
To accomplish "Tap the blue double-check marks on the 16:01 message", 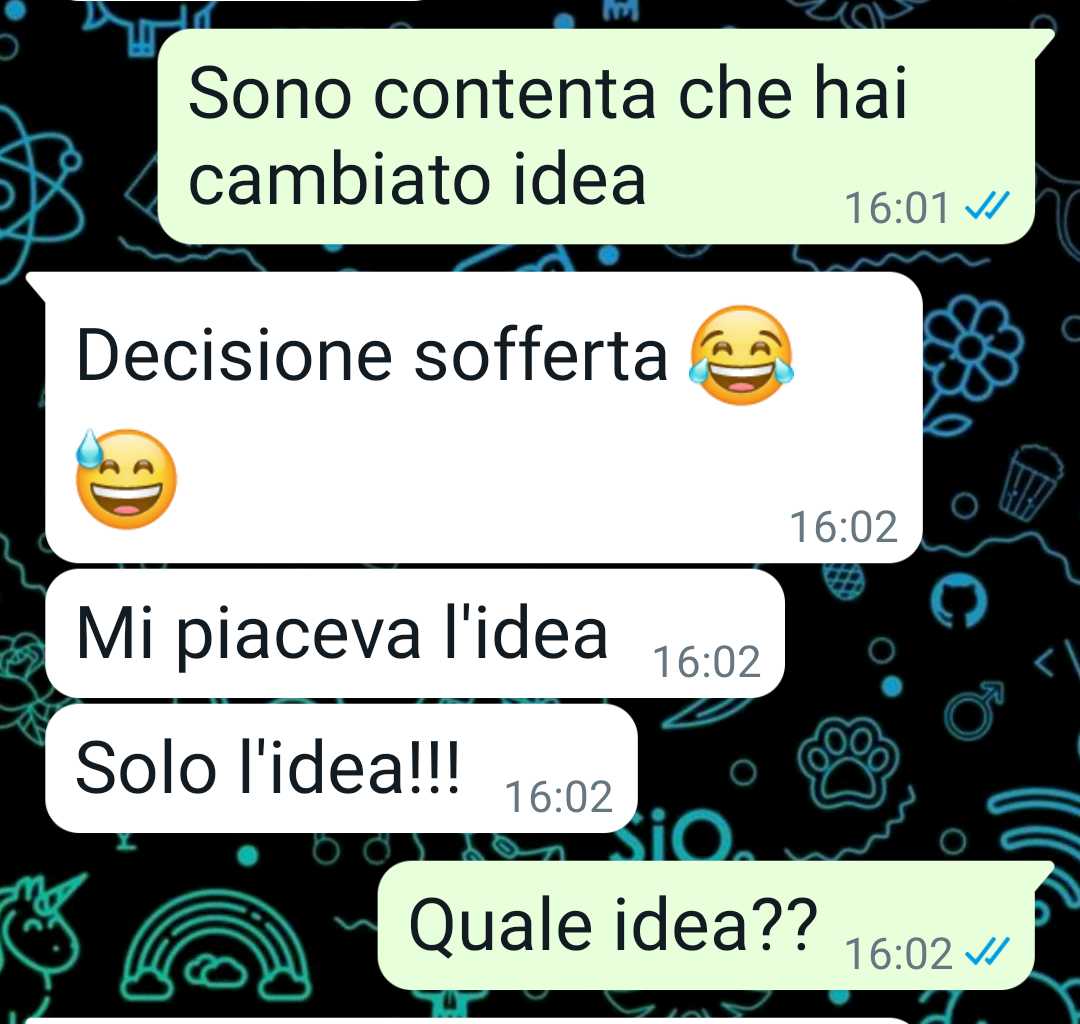I will 988,206.
